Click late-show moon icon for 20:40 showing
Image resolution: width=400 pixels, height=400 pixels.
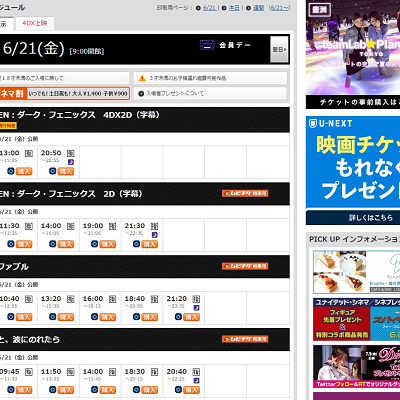coord(196,381)
